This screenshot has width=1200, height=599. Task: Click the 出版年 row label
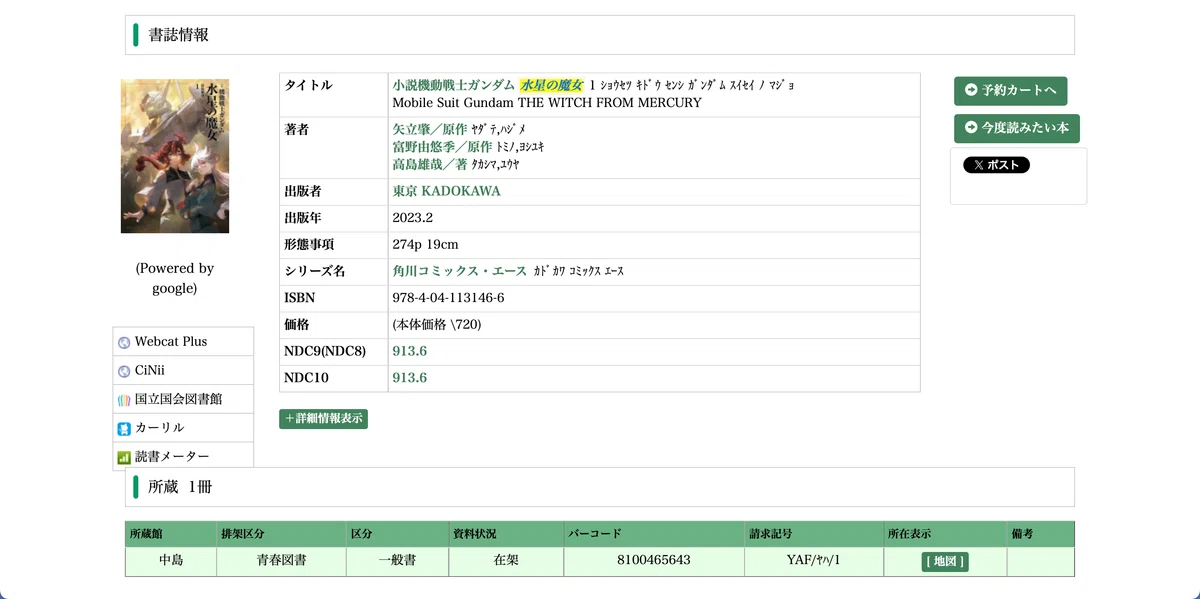click(x=303, y=218)
